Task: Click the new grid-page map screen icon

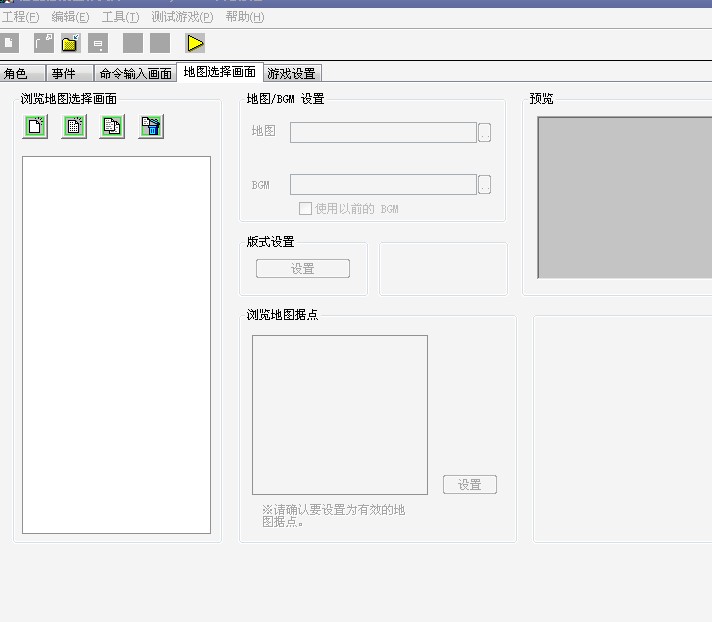Action: 74,126
